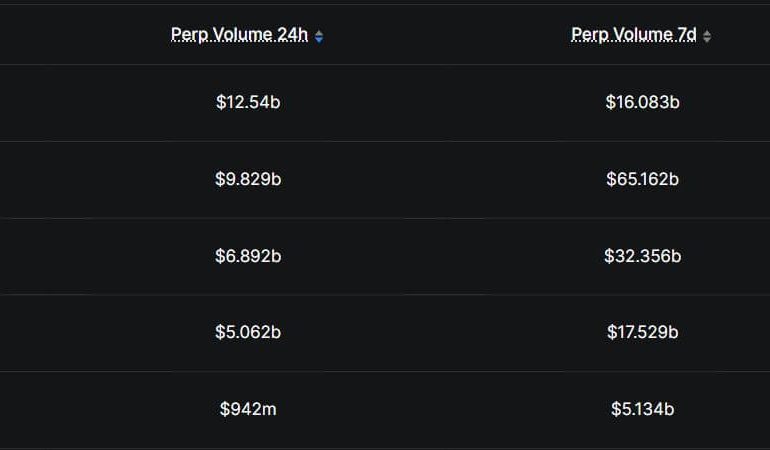Click the $17.529b 7d volume value
Image resolution: width=770 pixels, height=450 pixels.
pyautogui.click(x=642, y=332)
